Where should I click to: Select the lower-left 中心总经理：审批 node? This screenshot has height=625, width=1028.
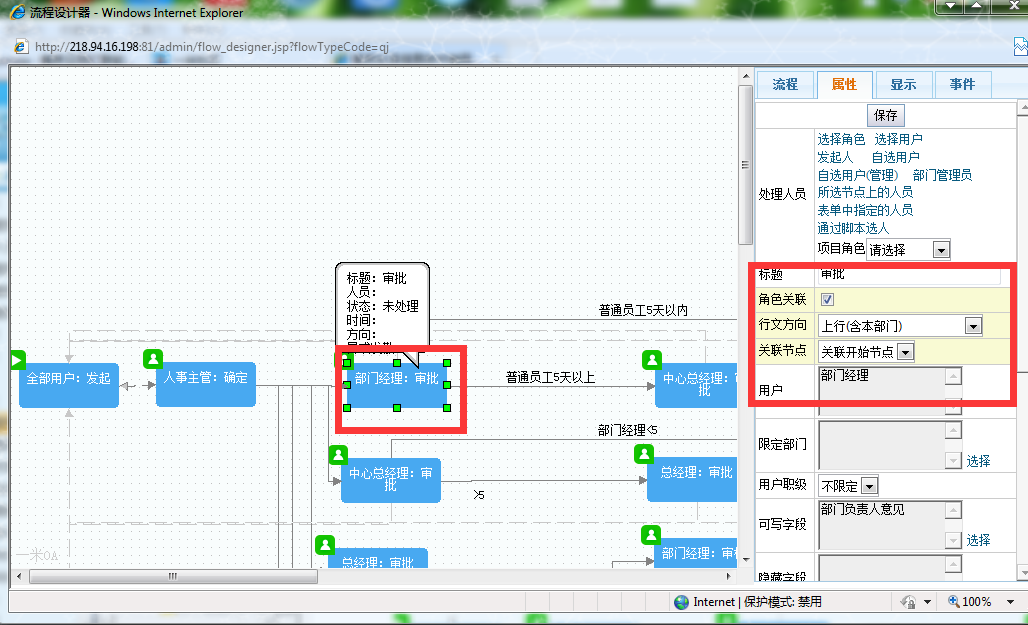point(391,481)
